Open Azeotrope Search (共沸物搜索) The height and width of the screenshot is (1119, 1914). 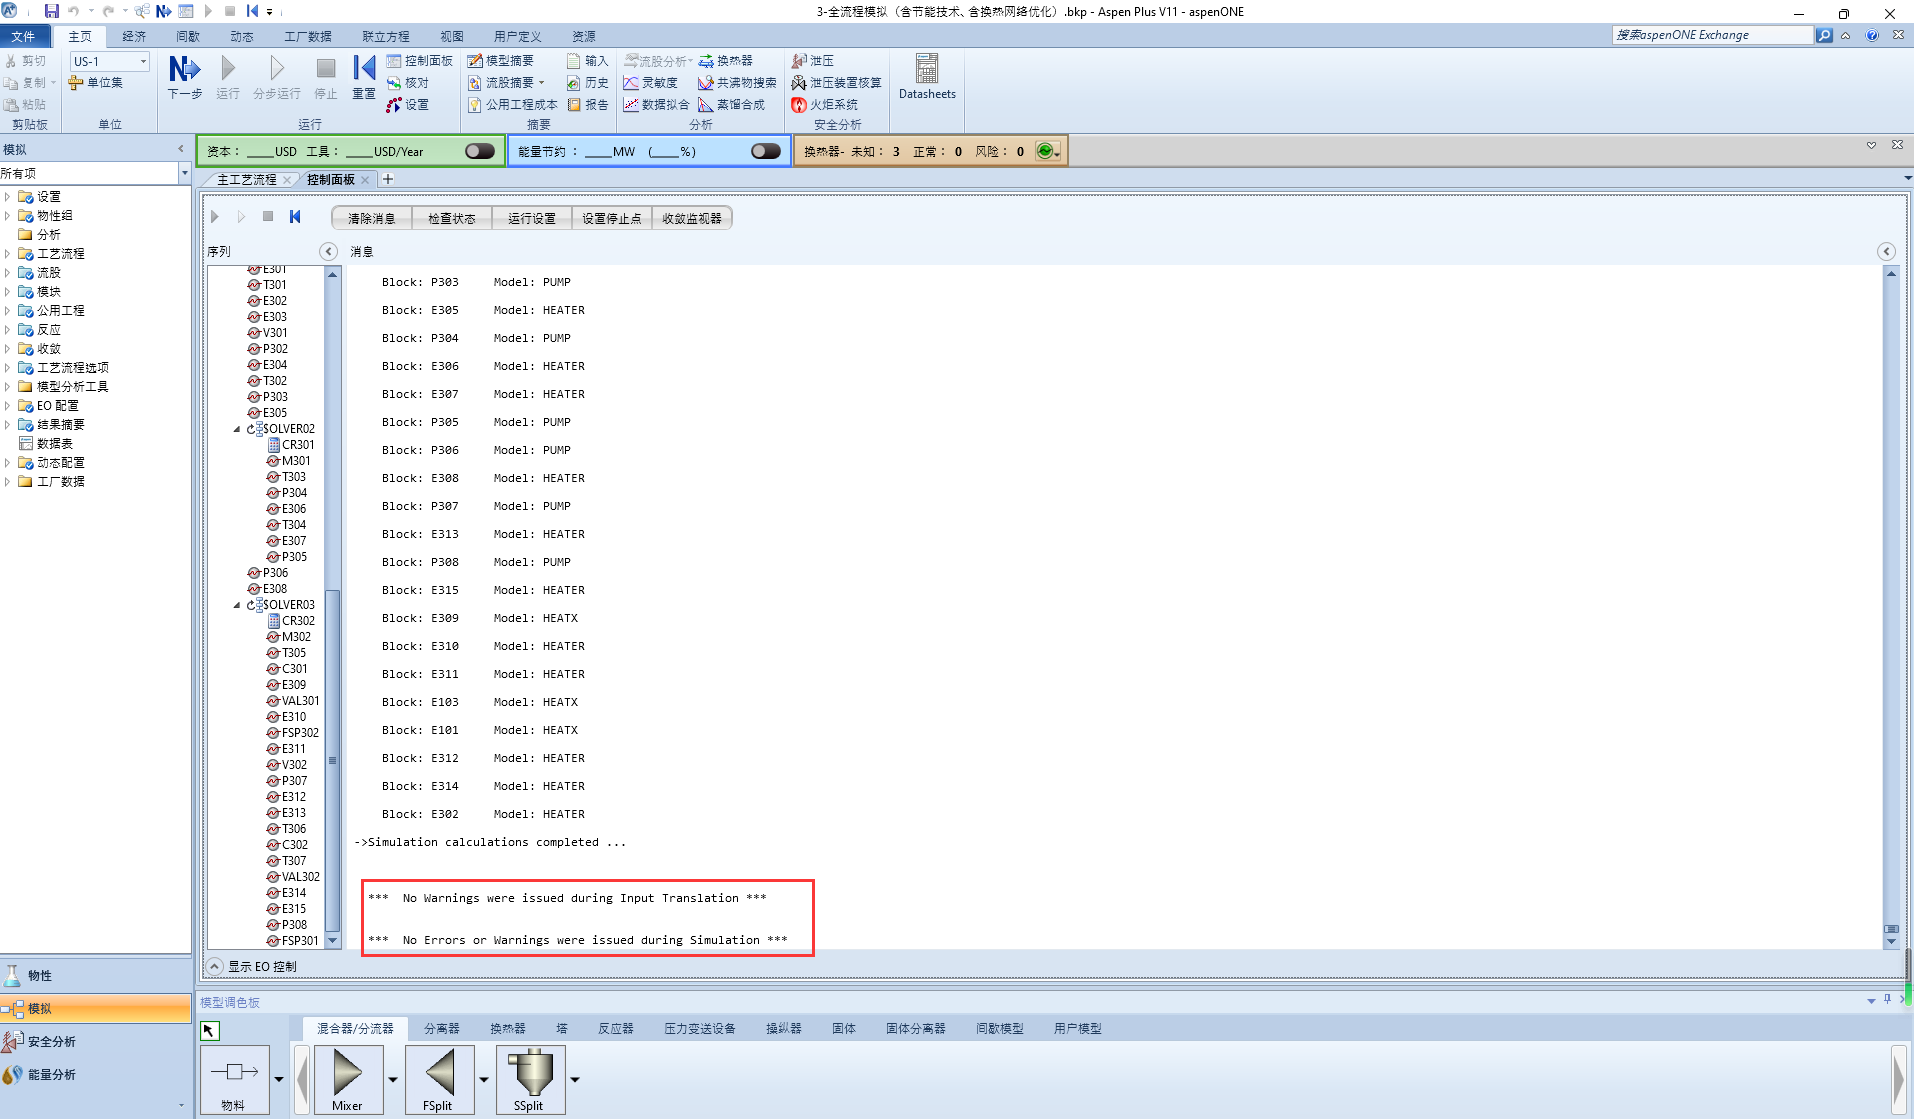[737, 83]
